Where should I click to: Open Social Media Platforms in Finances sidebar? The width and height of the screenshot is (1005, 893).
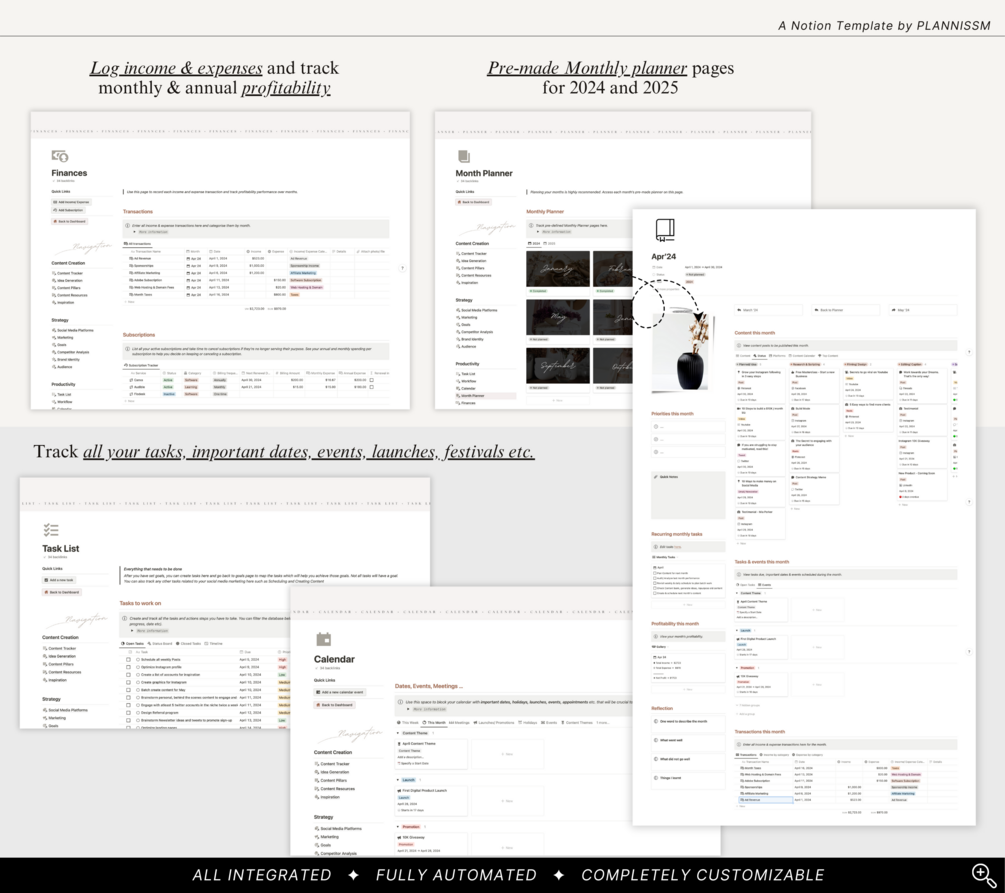(75, 330)
